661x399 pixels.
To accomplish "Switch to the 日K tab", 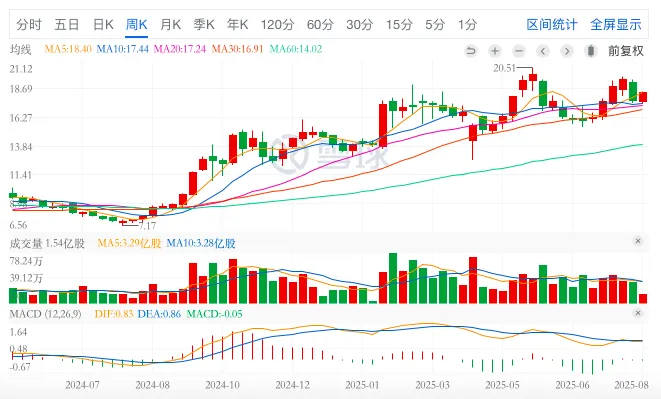I will point(103,24).
